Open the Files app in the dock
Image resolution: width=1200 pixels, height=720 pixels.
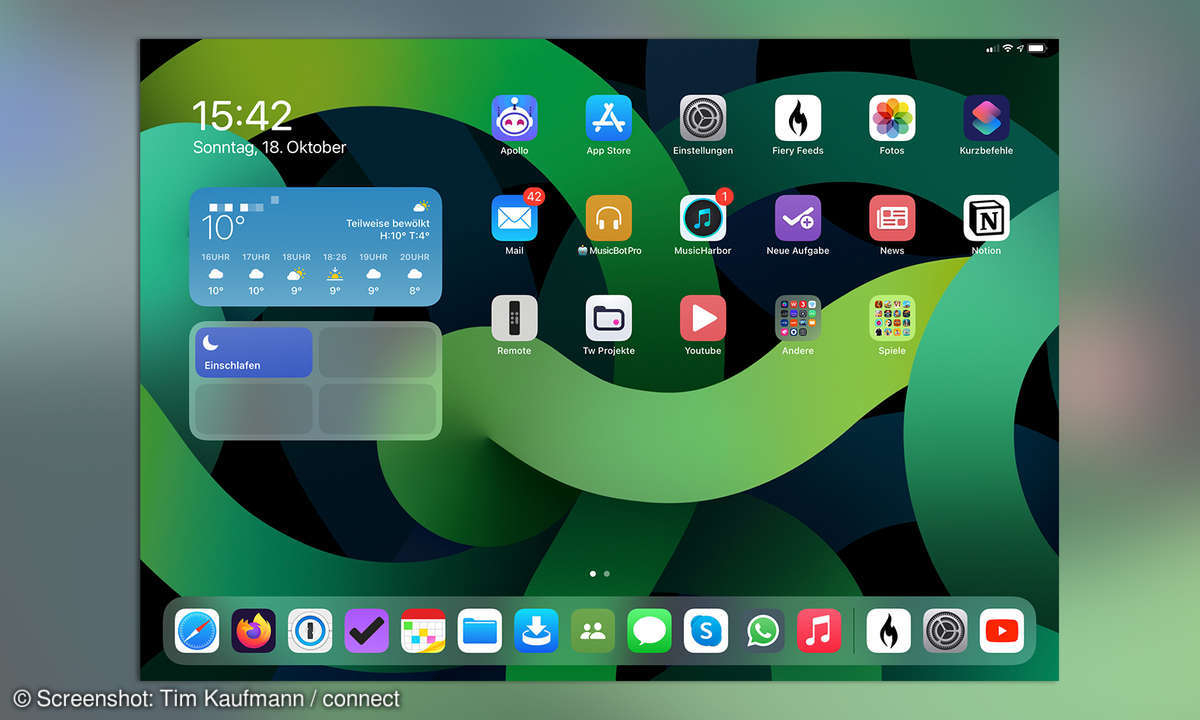pyautogui.click(x=480, y=631)
